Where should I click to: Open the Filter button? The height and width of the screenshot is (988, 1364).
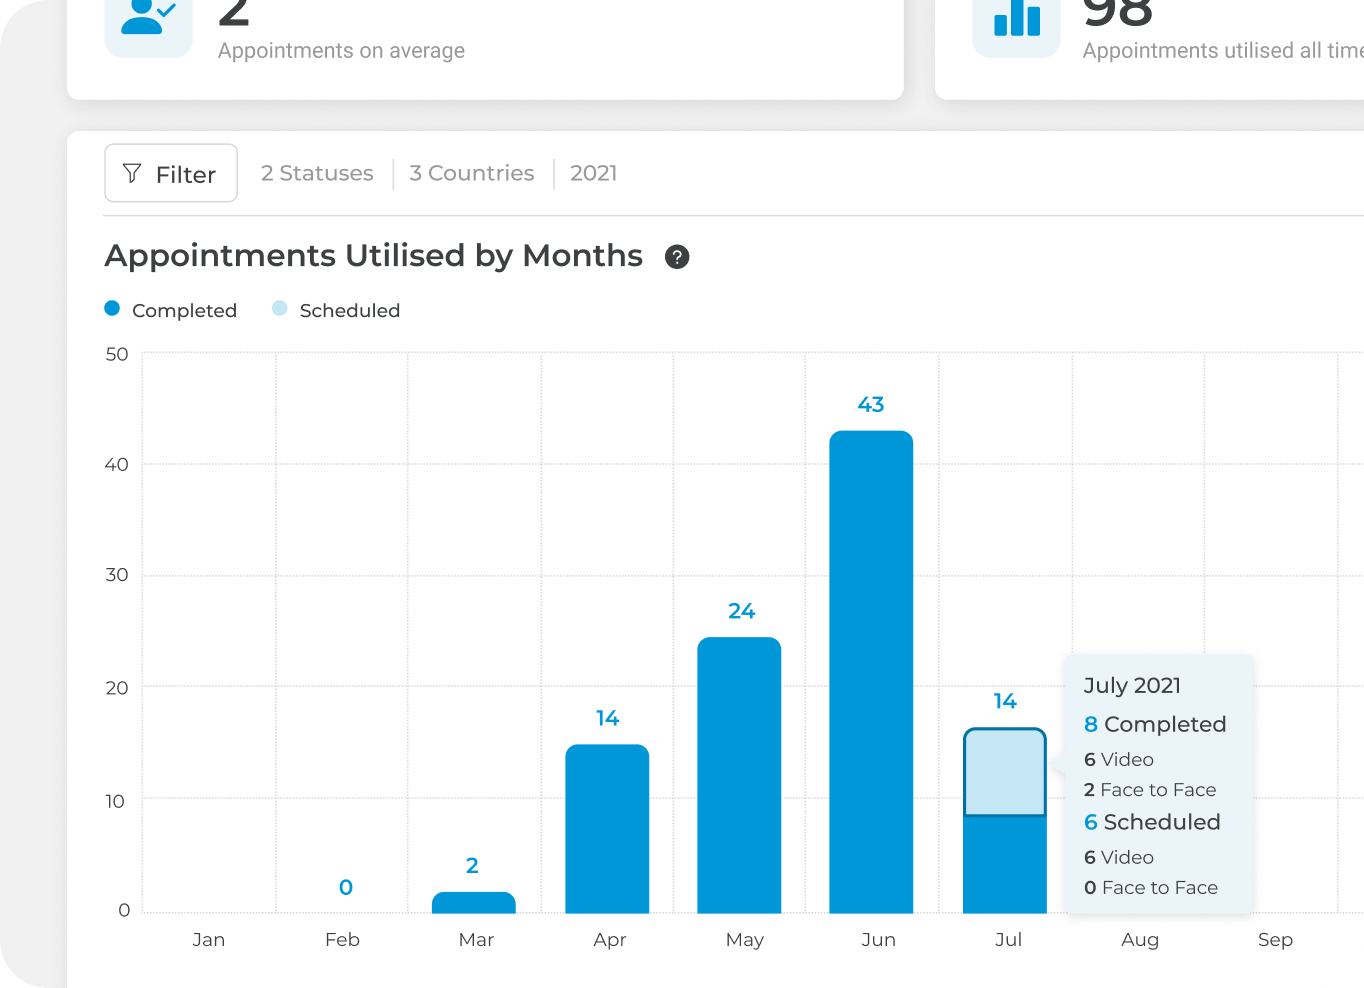click(171, 174)
